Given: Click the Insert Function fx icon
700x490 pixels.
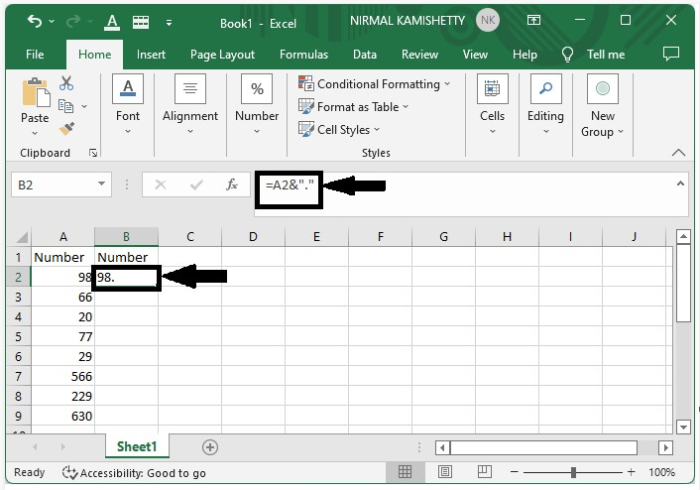Looking at the screenshot, I should [232, 185].
